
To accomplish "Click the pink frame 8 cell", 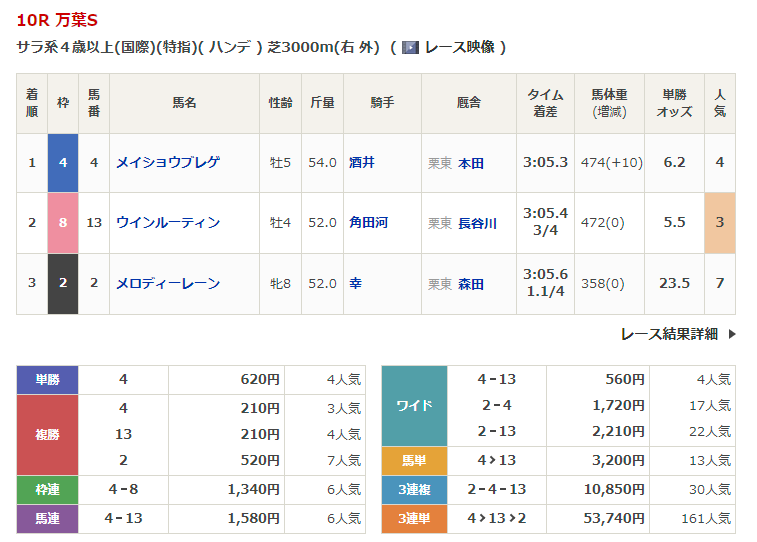I will point(63,223).
